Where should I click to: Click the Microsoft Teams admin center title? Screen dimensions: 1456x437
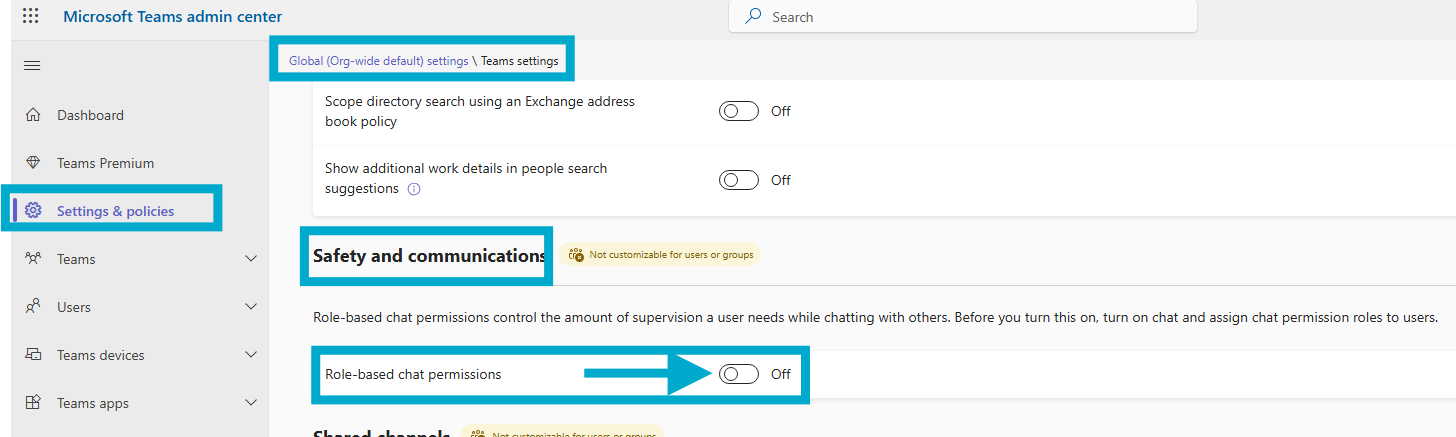pyautogui.click(x=173, y=16)
